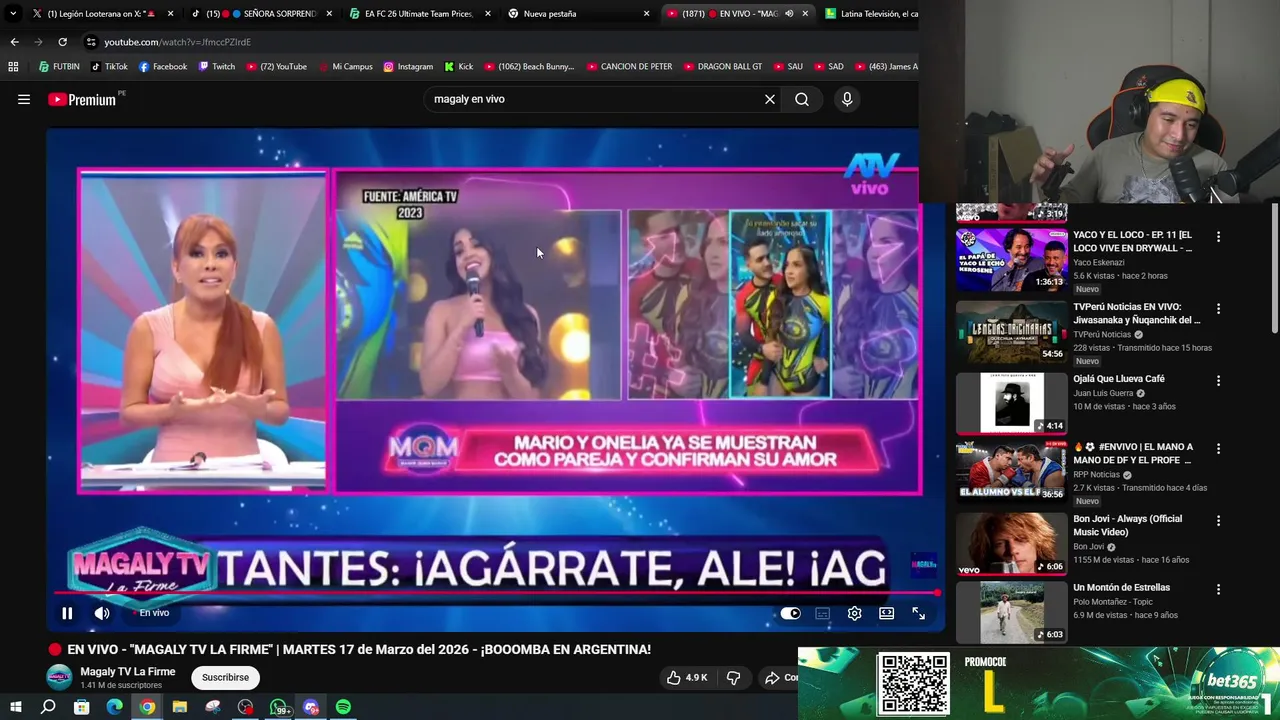Open options for Un Montón de Estrellas video

pos(1218,590)
